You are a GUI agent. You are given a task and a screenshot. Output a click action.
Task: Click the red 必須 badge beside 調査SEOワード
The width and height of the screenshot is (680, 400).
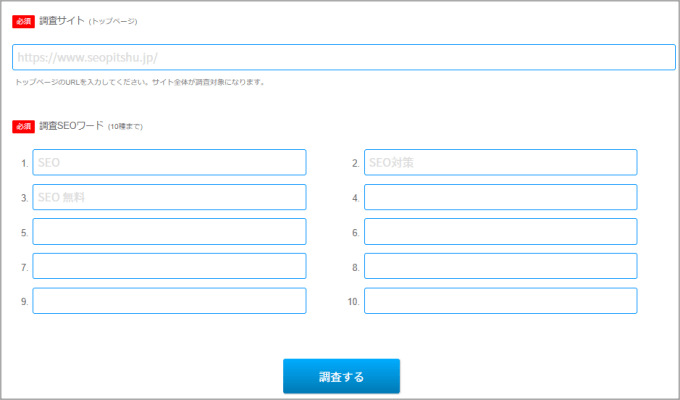[x=23, y=126]
